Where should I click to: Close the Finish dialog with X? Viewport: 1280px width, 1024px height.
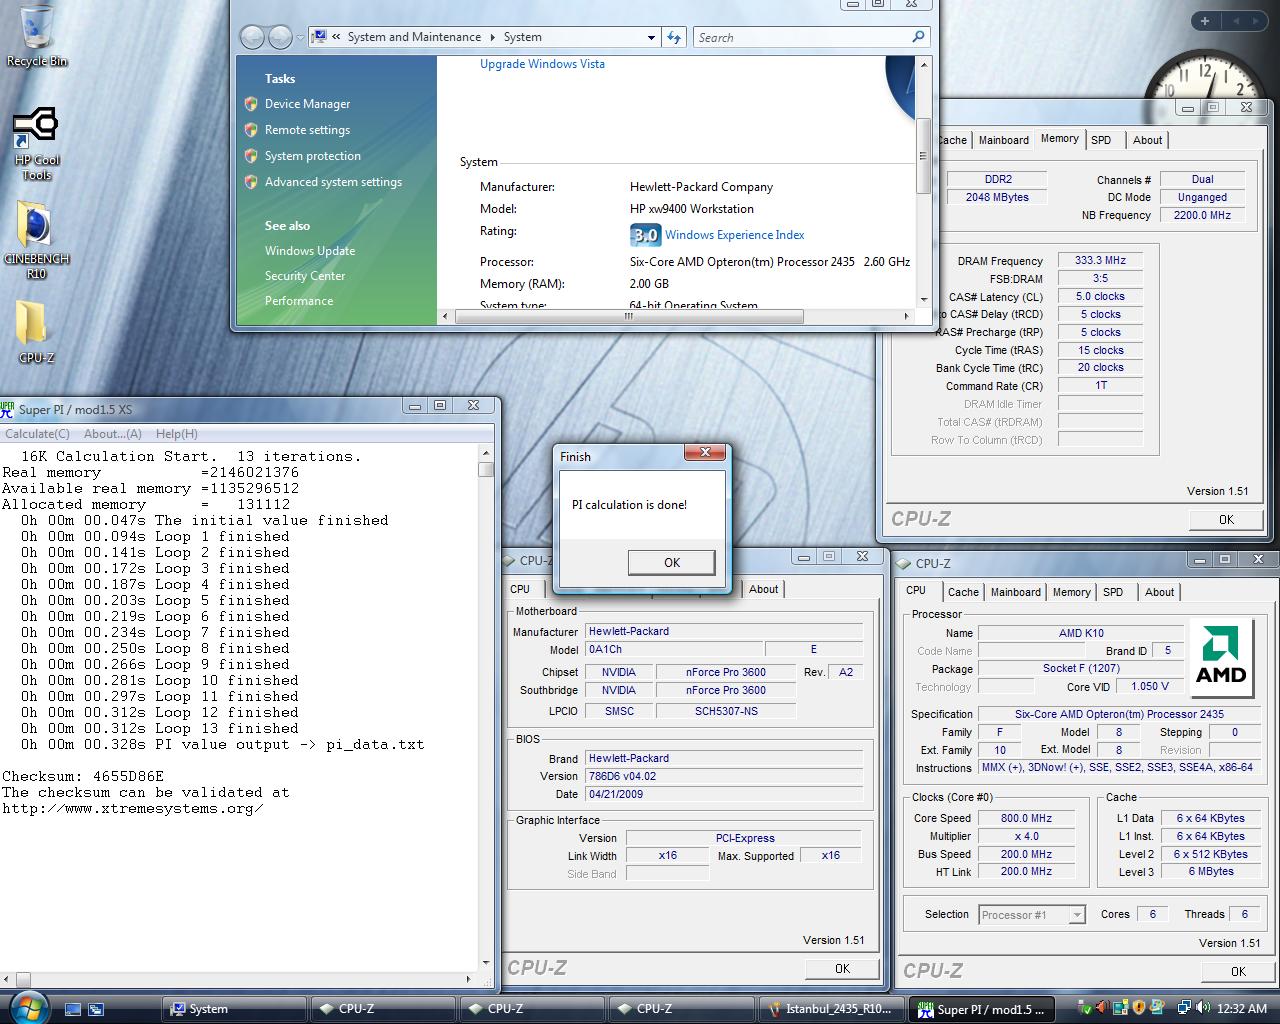click(x=705, y=453)
